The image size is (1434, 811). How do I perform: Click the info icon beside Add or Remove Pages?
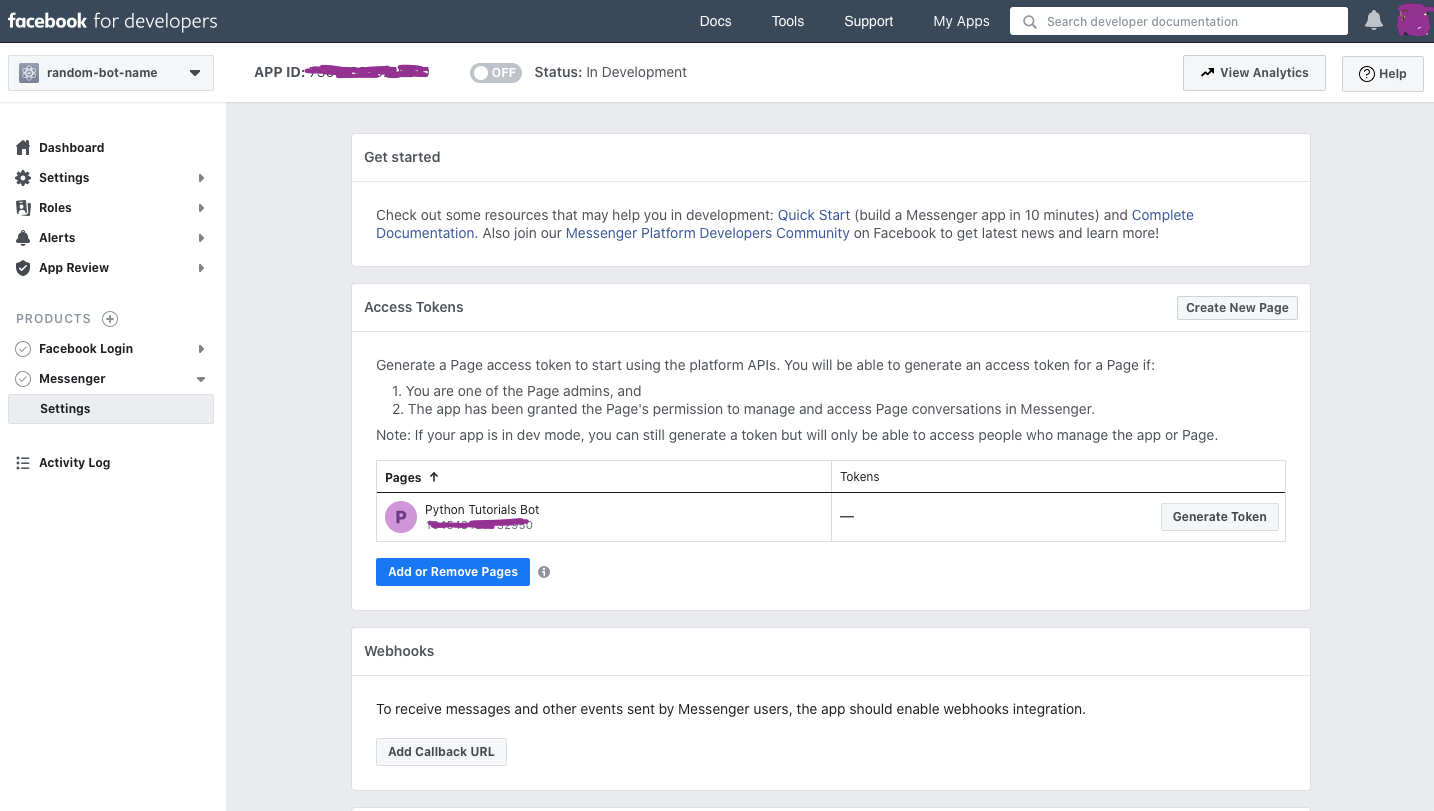544,572
